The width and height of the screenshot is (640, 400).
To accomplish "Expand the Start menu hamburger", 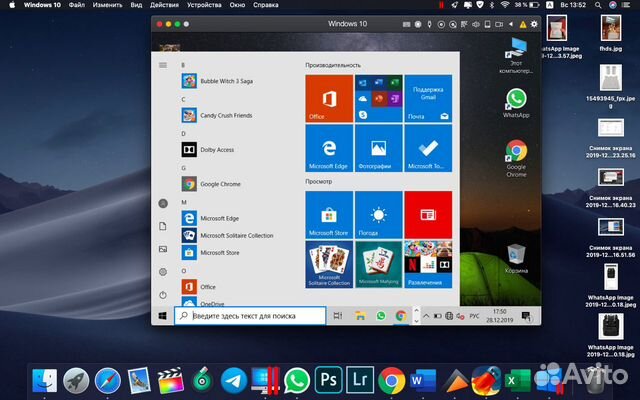I will [x=163, y=65].
